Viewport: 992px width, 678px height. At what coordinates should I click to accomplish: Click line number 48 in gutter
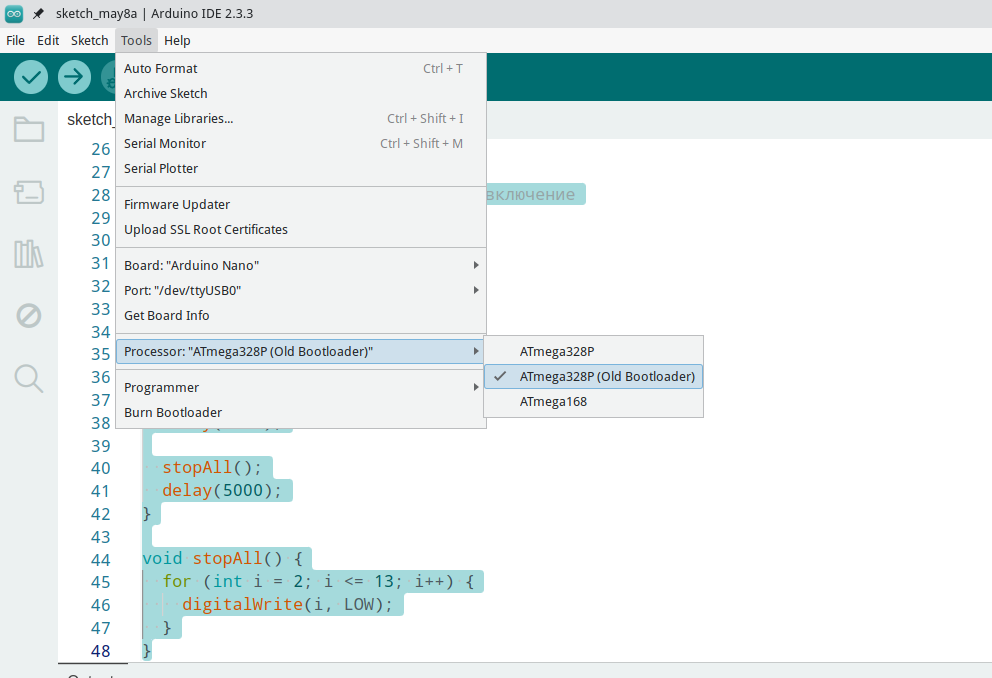101,651
